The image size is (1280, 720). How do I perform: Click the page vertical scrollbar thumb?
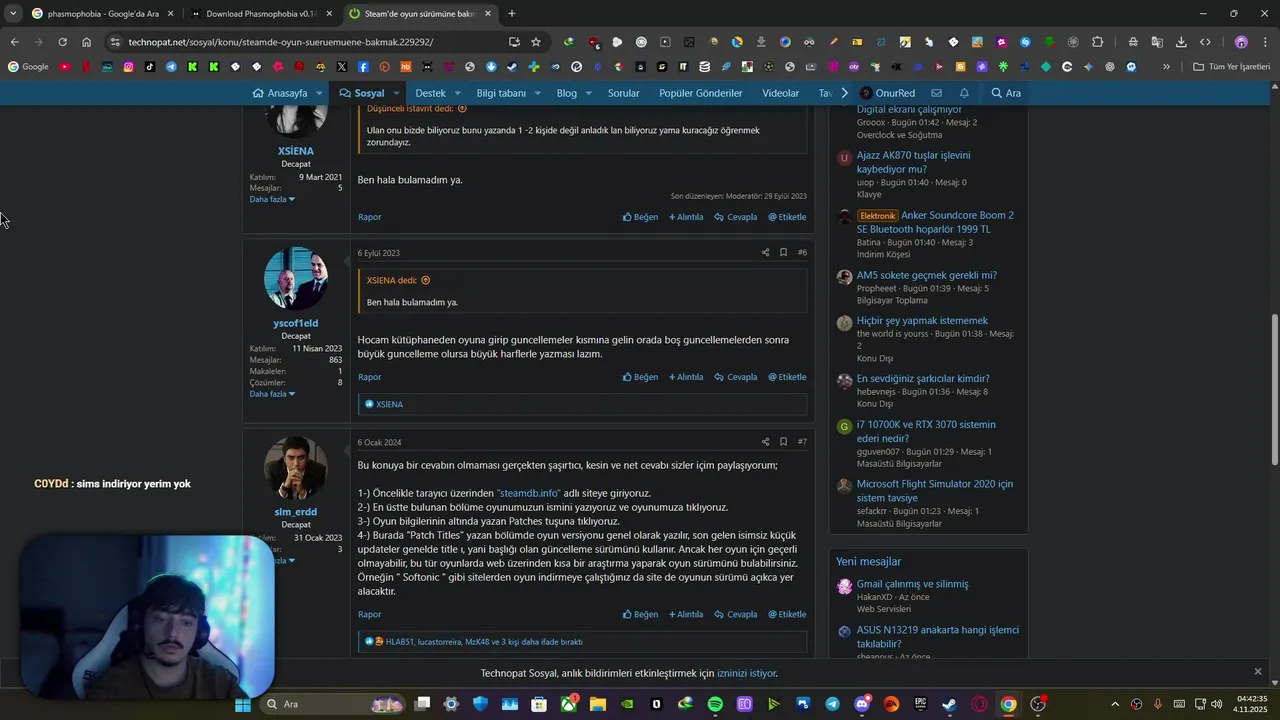(x=1274, y=389)
